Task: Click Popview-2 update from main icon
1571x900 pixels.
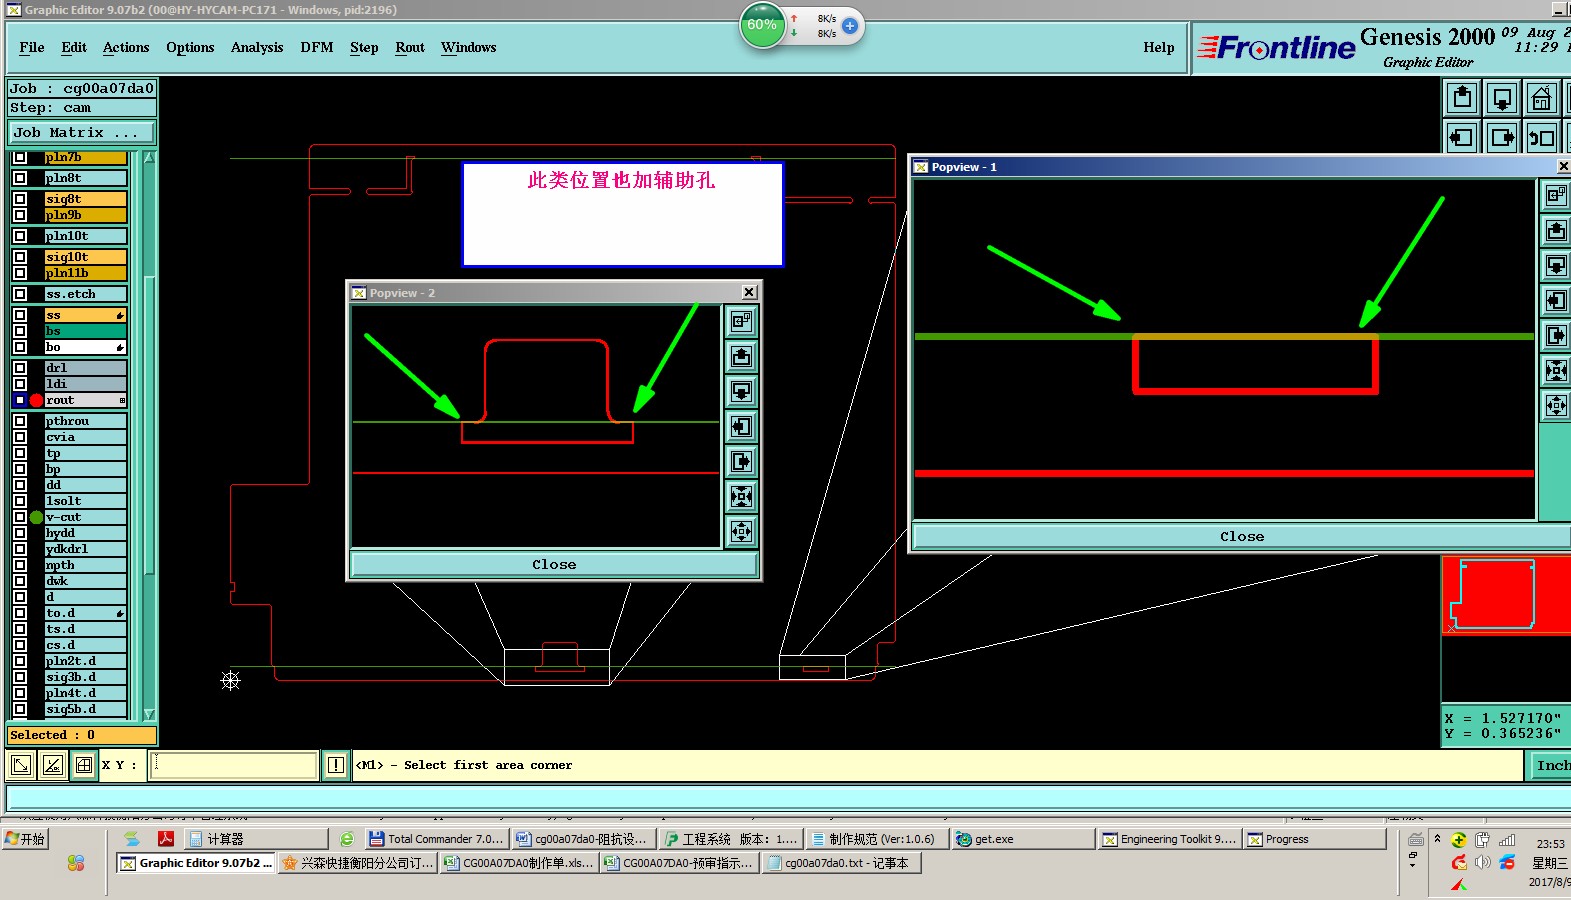Action: [742, 322]
